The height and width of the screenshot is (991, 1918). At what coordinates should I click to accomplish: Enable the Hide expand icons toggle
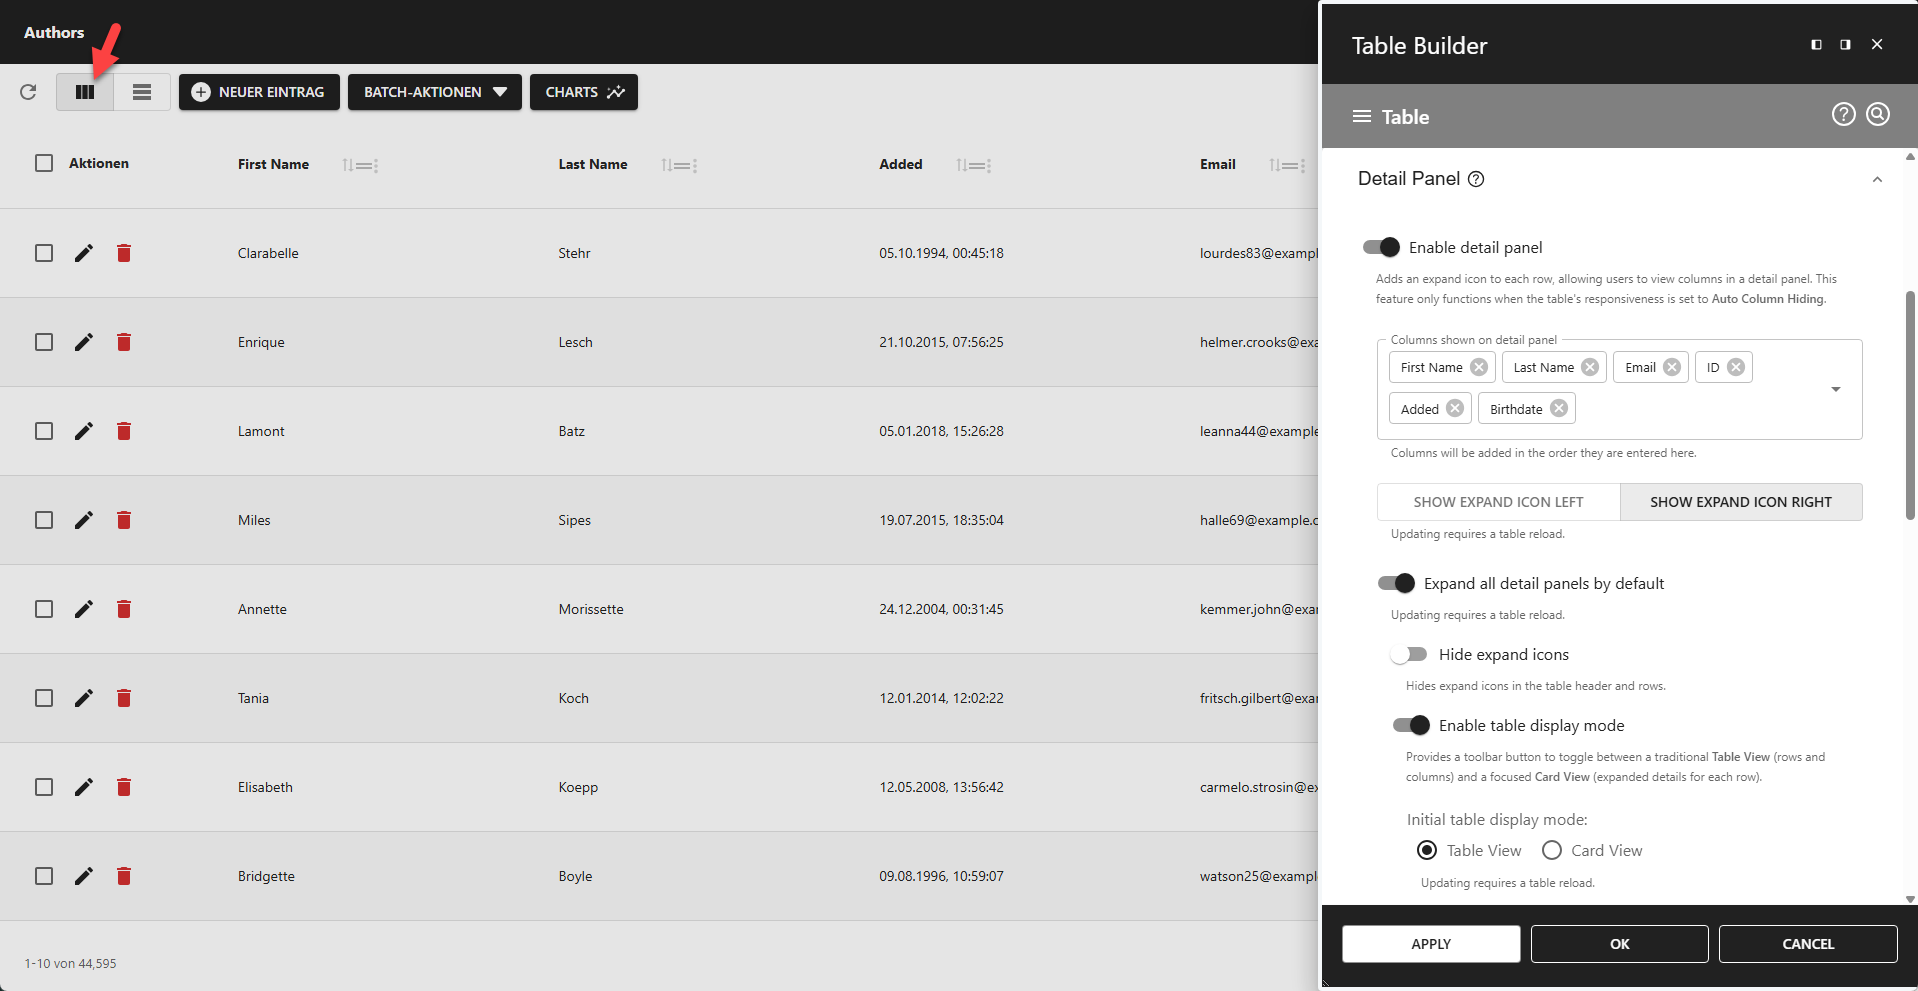pyautogui.click(x=1408, y=654)
